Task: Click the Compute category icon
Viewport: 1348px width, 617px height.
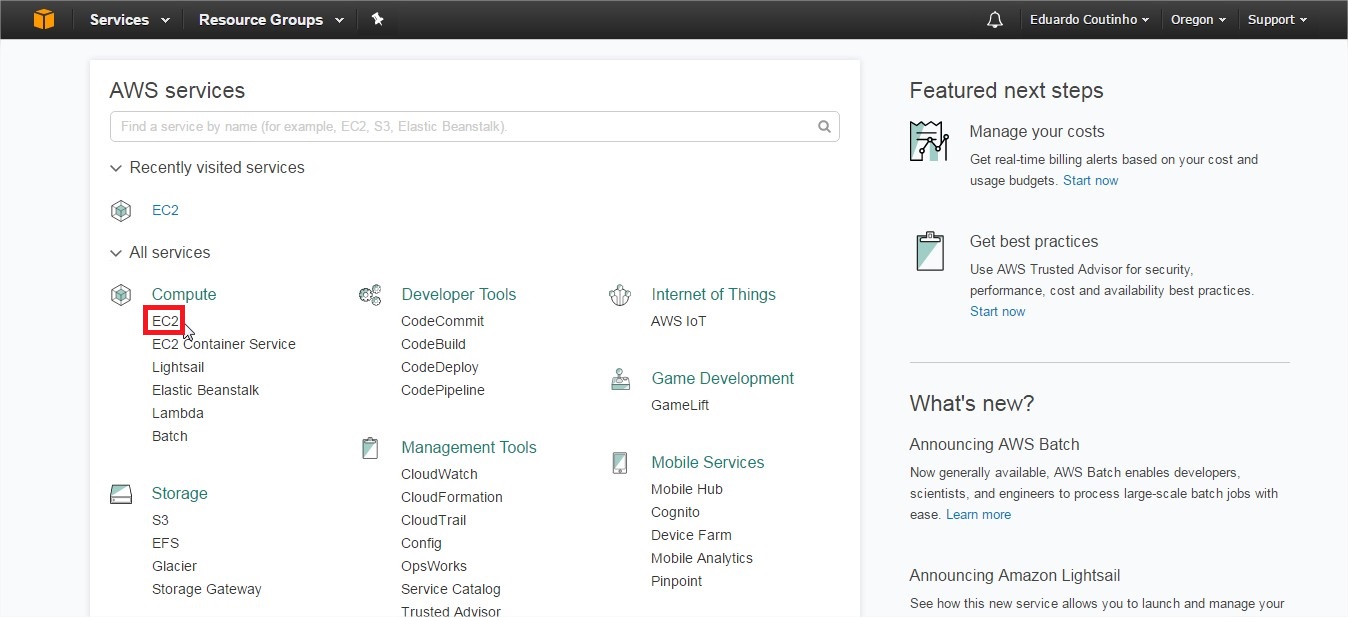Action: pos(121,294)
